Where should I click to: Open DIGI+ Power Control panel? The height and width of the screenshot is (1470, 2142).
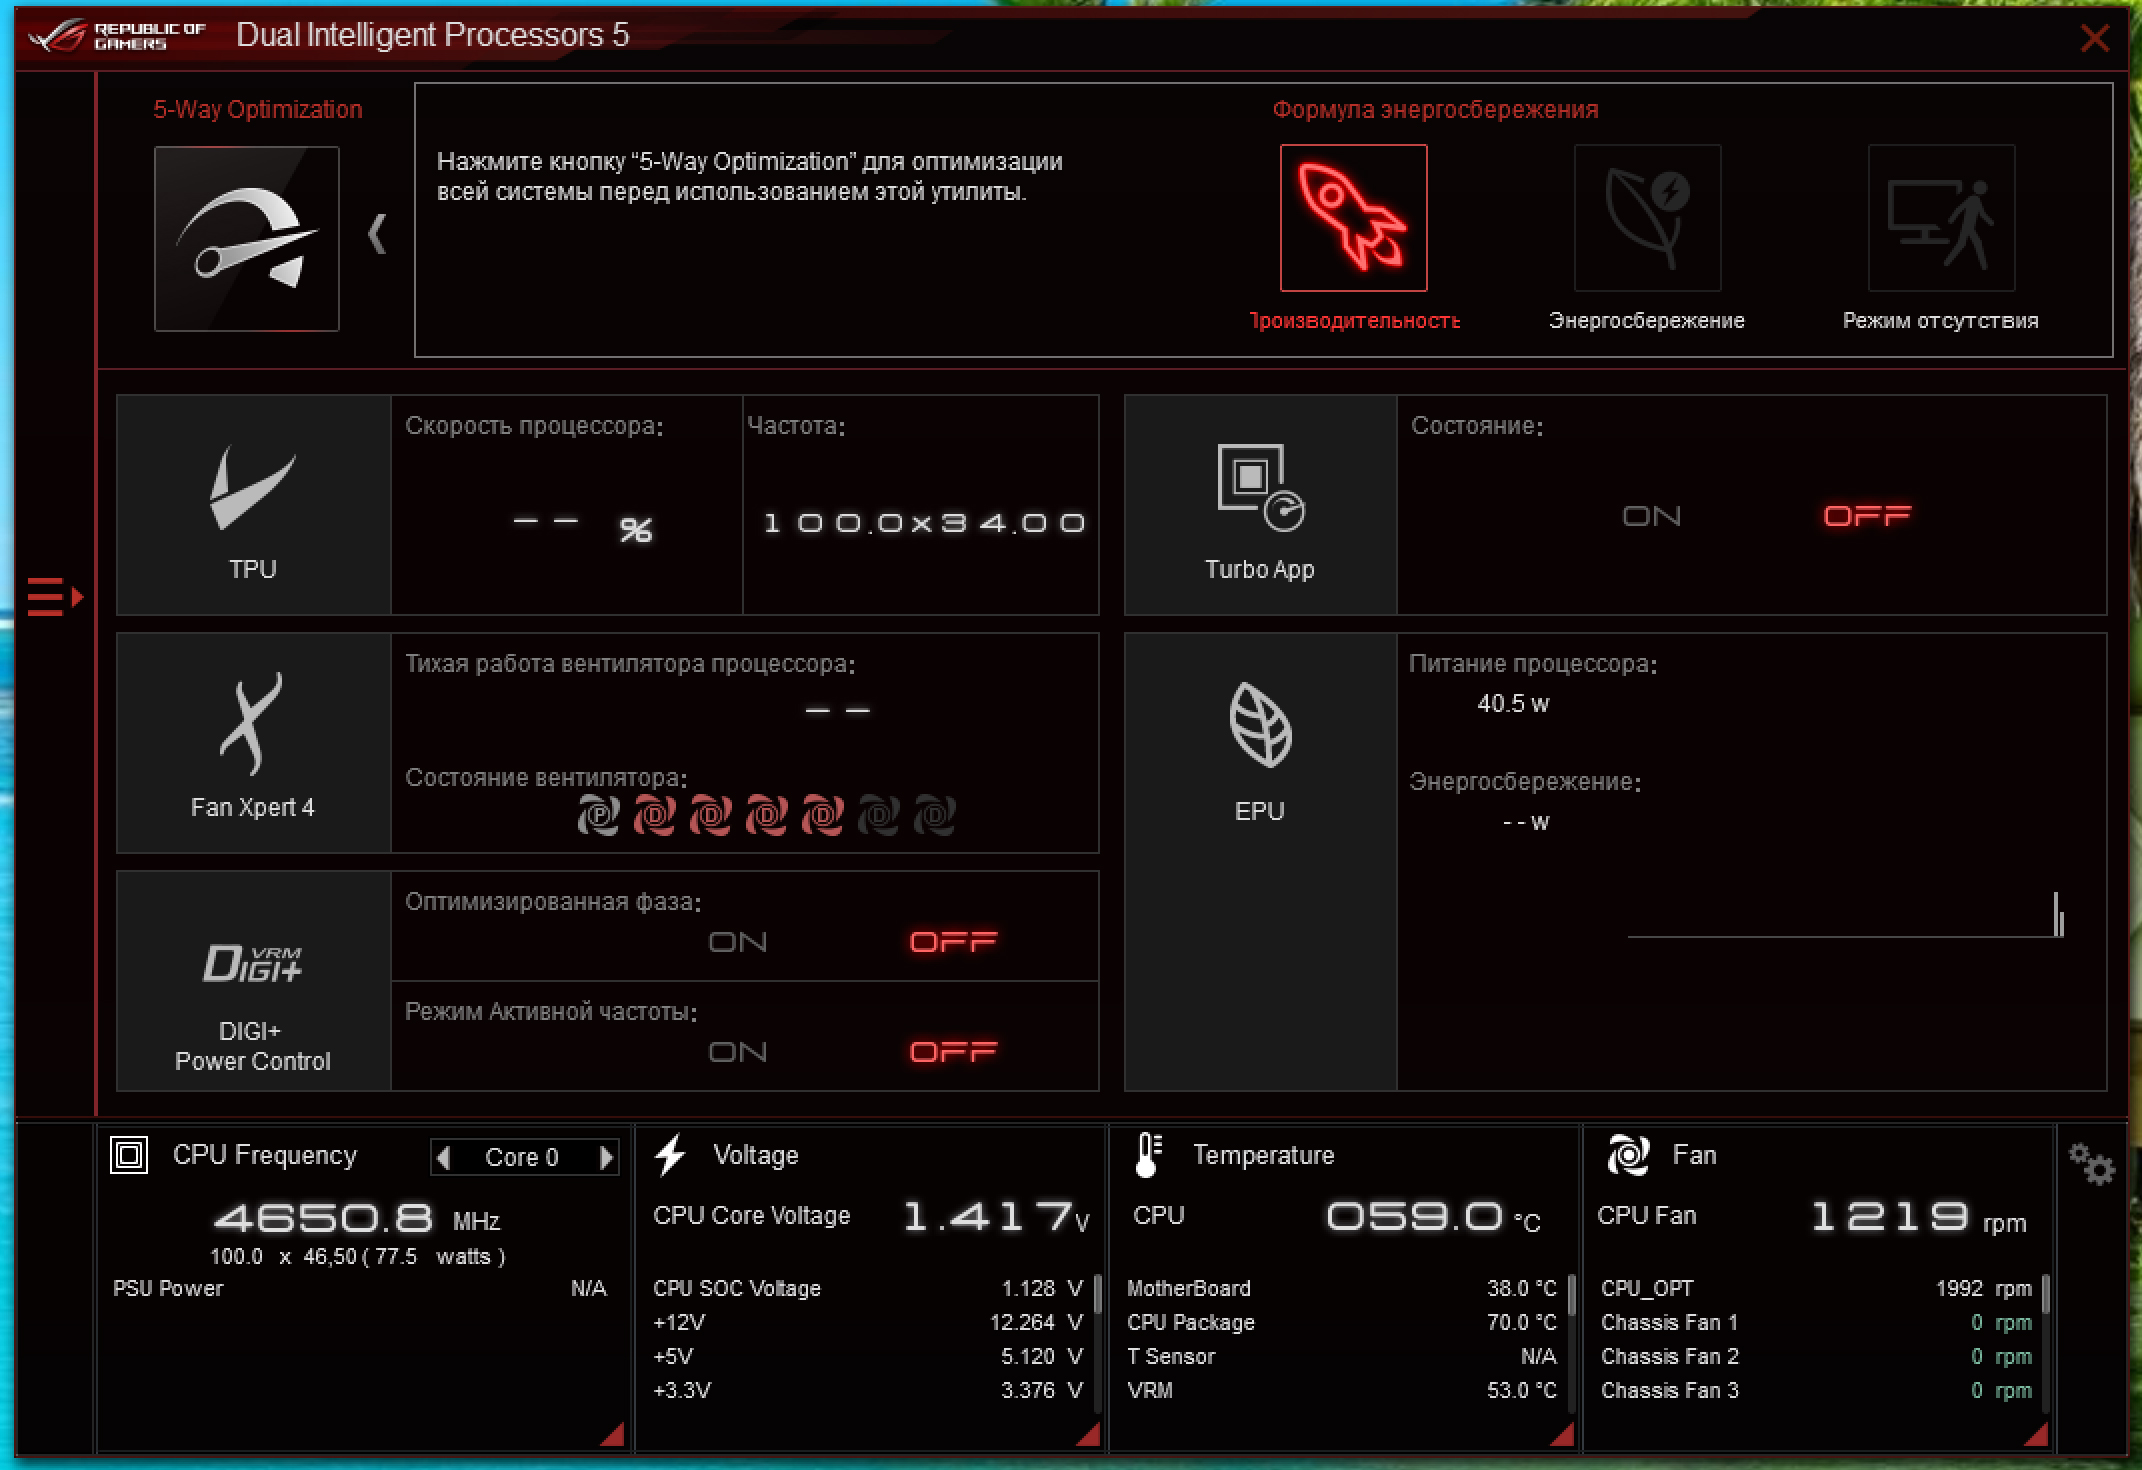point(253,981)
